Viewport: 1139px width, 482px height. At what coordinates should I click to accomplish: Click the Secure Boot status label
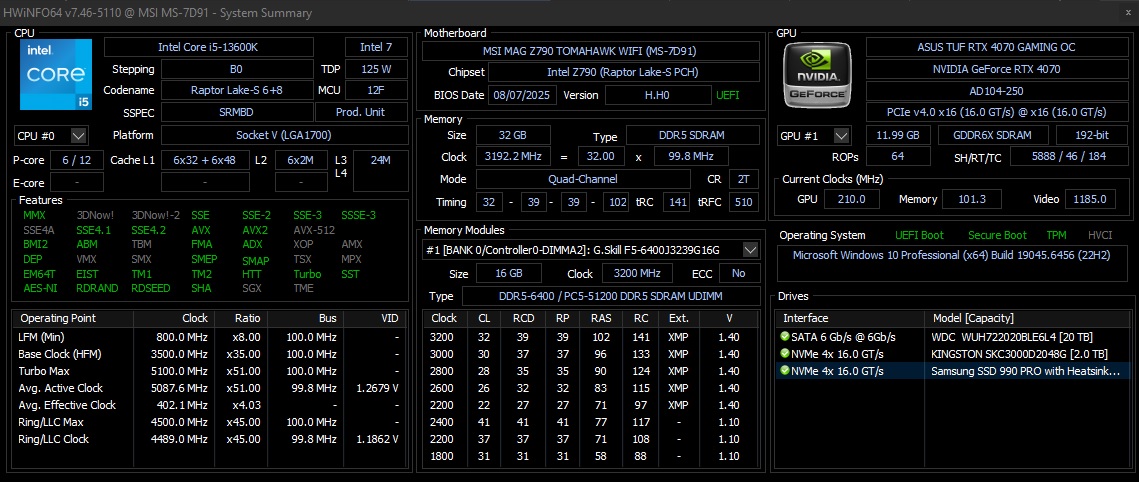[997, 235]
